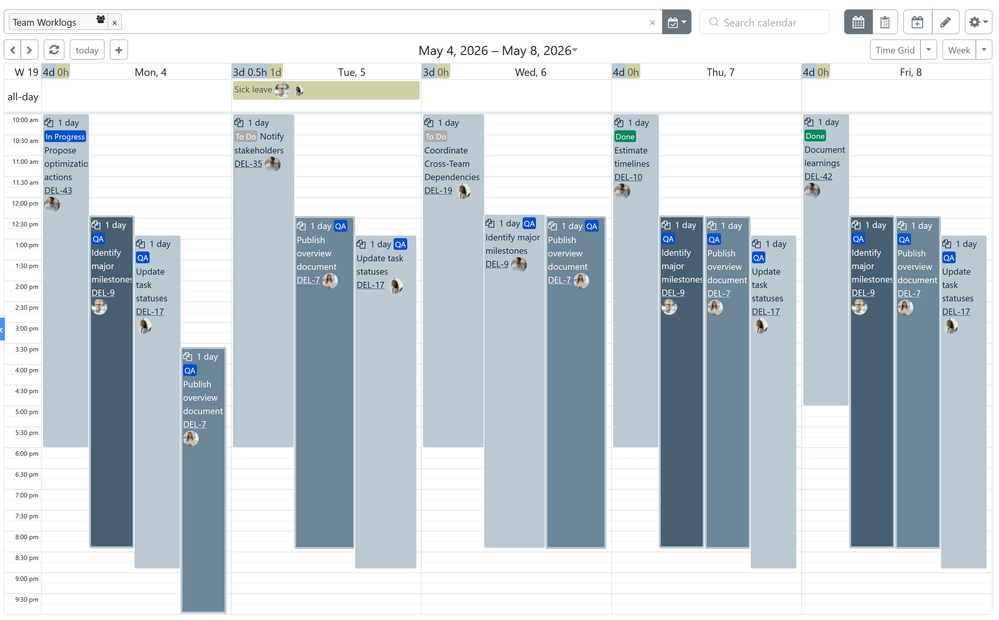The width and height of the screenshot is (999, 620).
Task: Open the date range picker caret
Action: tap(575, 50)
